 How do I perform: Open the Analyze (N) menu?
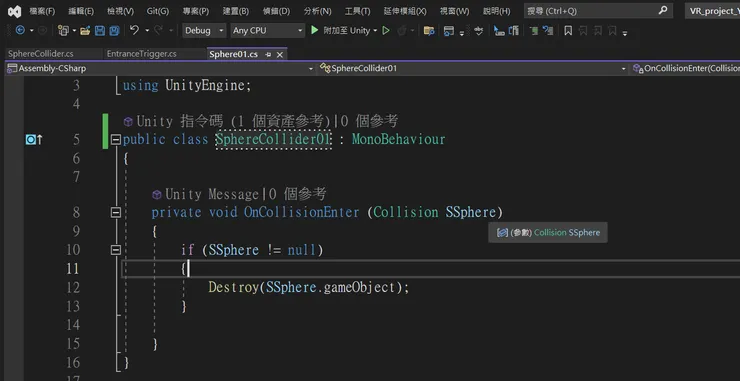(x=318, y=11)
